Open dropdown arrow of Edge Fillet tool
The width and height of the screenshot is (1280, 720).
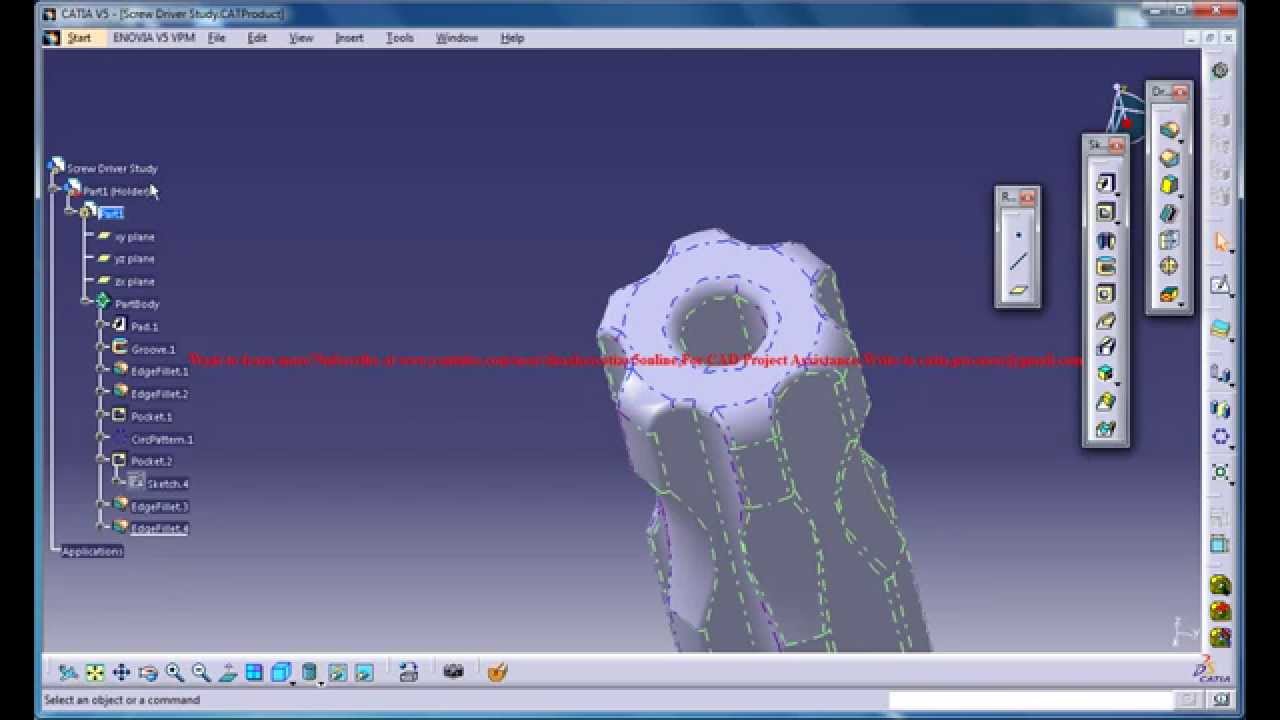click(1181, 141)
